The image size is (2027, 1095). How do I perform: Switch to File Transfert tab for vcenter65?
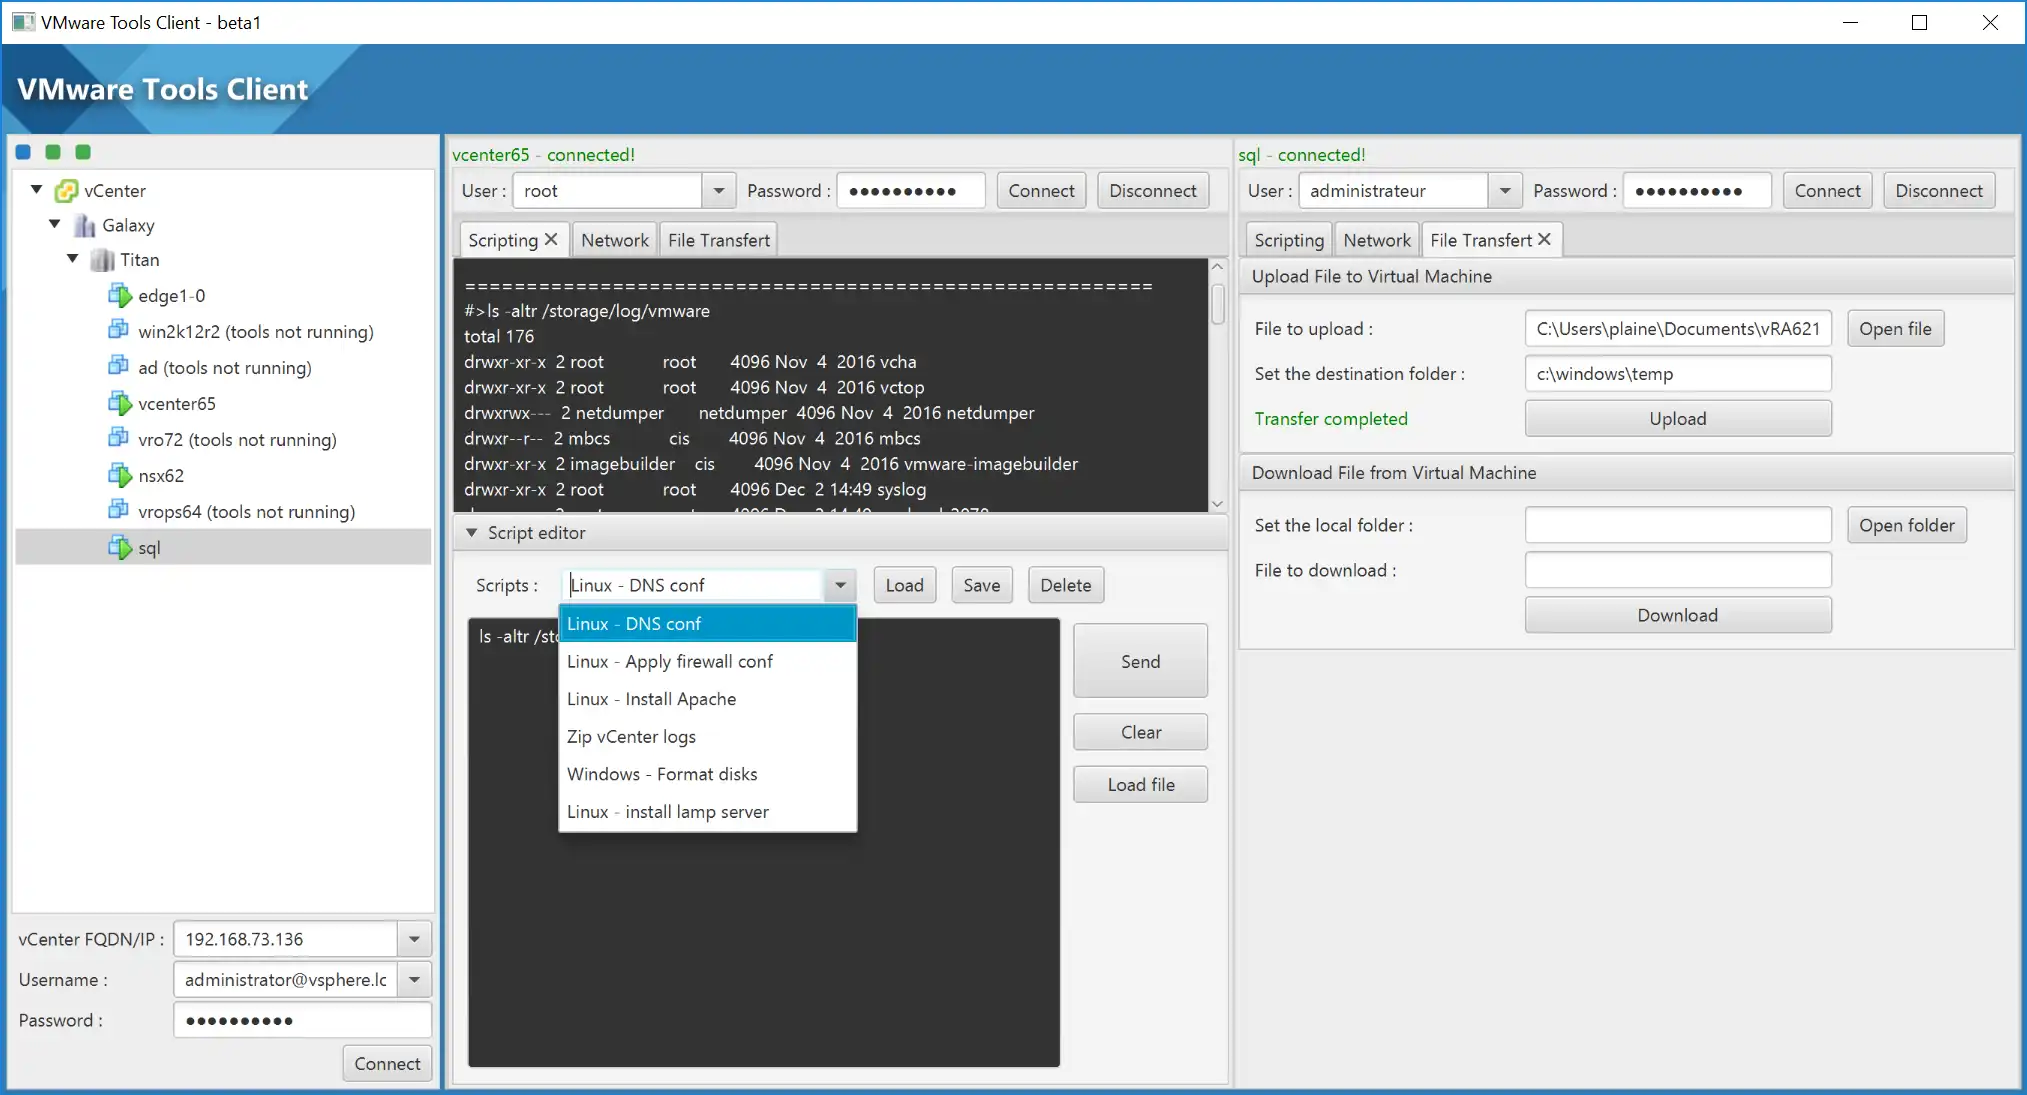click(720, 239)
